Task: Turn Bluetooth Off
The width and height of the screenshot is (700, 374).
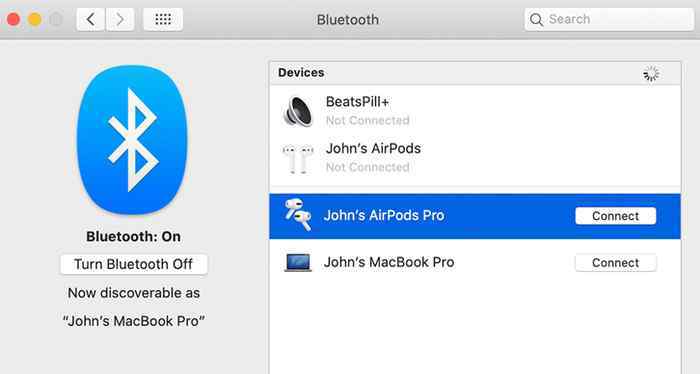Action: pyautogui.click(x=133, y=264)
